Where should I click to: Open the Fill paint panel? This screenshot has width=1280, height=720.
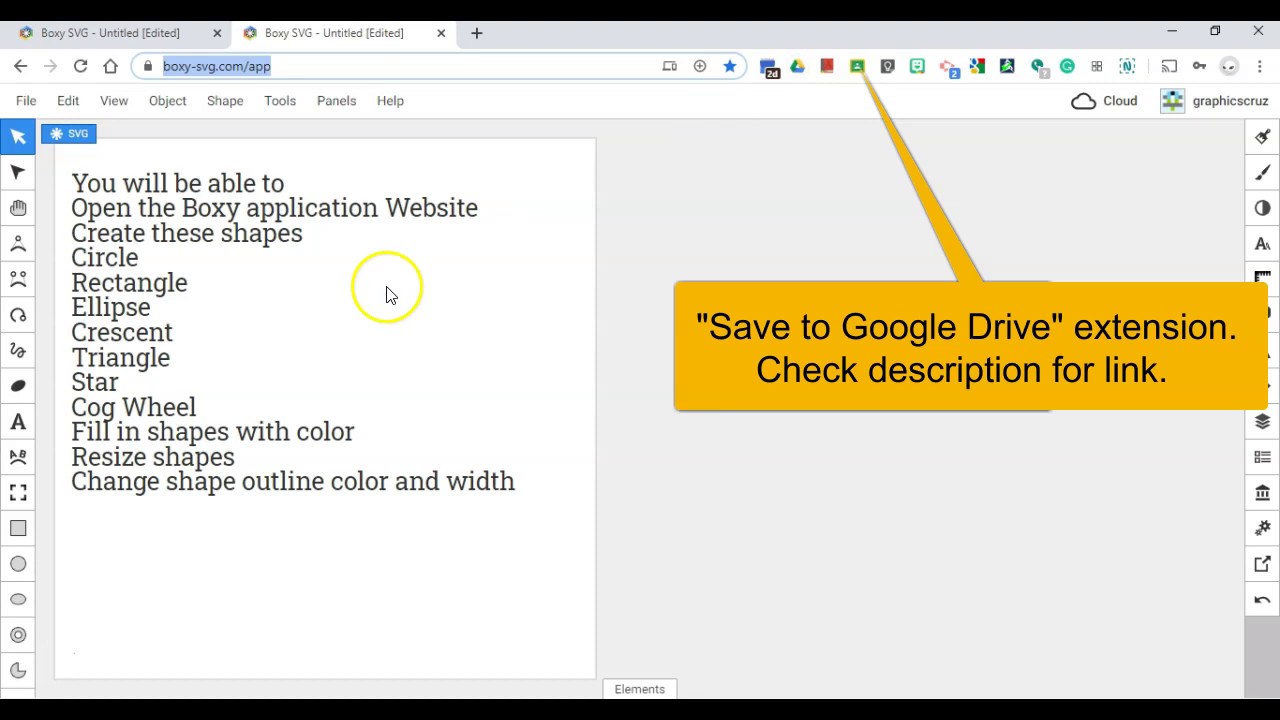tap(1262, 137)
